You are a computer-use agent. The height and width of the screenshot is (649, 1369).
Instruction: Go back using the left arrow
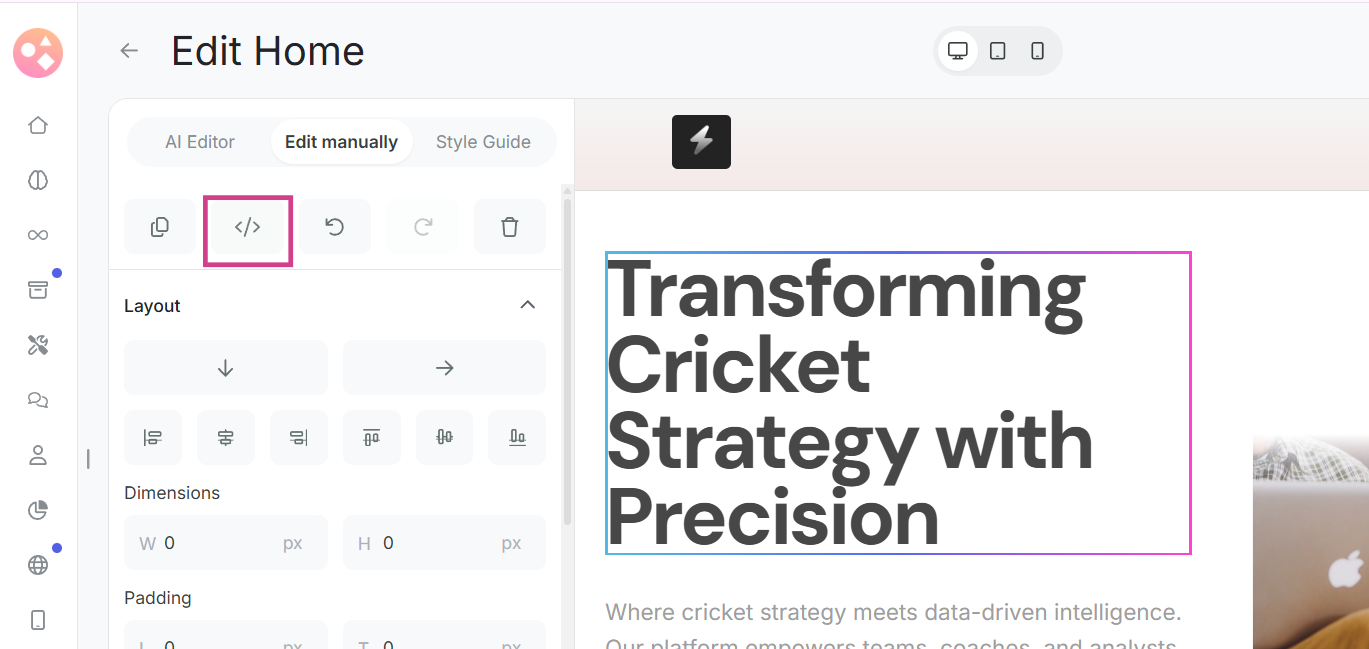pos(129,51)
